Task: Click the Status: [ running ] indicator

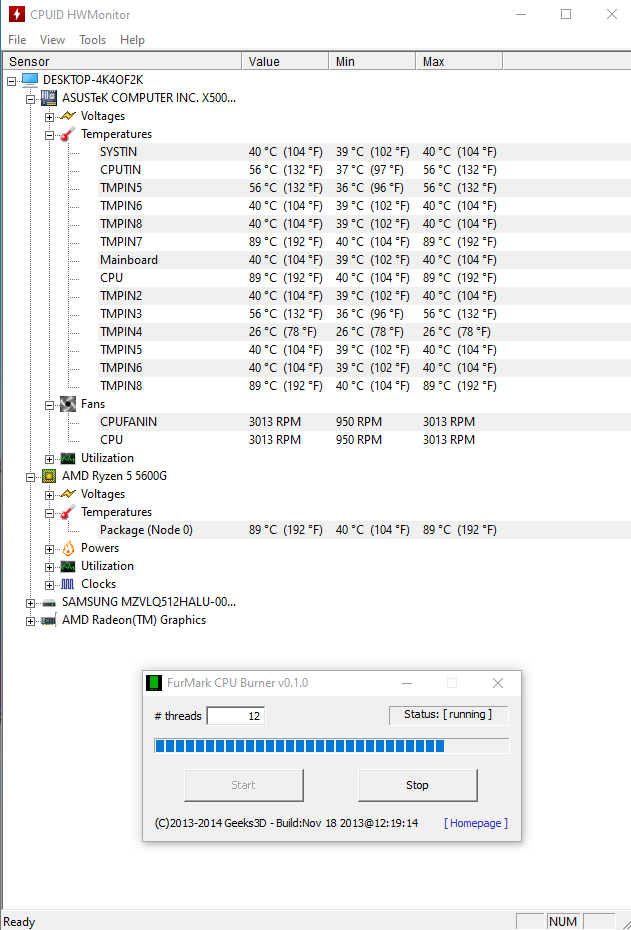Action: (448, 715)
